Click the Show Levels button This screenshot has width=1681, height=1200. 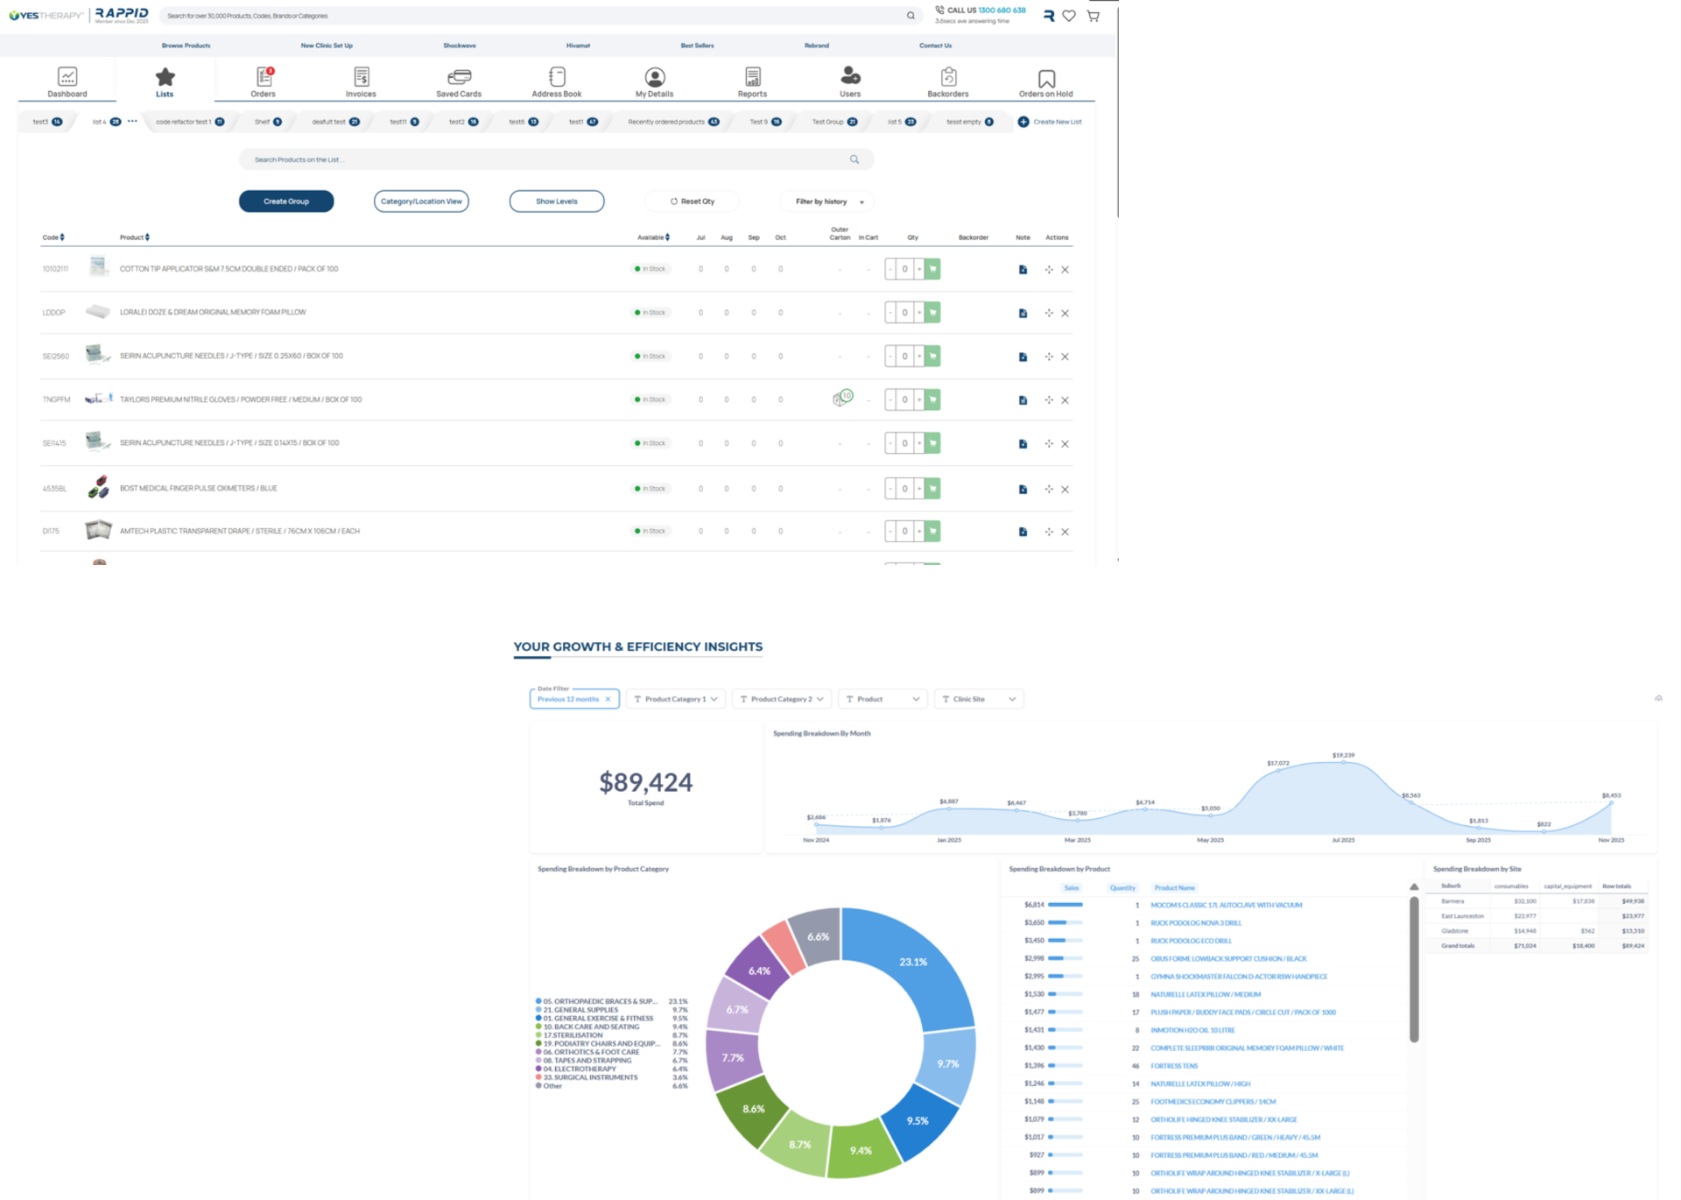coord(556,202)
